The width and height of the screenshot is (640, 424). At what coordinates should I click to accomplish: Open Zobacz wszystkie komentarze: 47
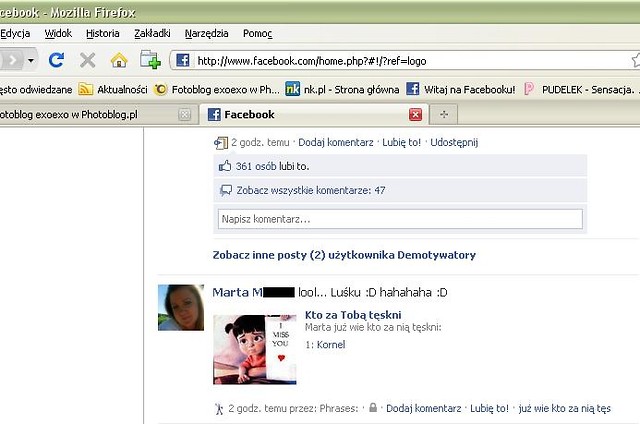311,190
